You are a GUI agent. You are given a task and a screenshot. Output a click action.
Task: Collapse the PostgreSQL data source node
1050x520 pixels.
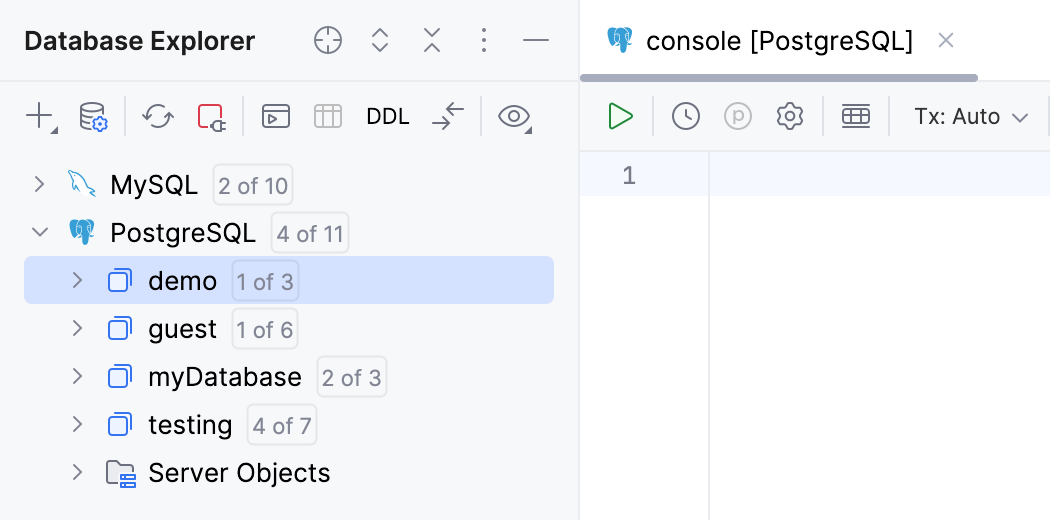tap(40, 233)
